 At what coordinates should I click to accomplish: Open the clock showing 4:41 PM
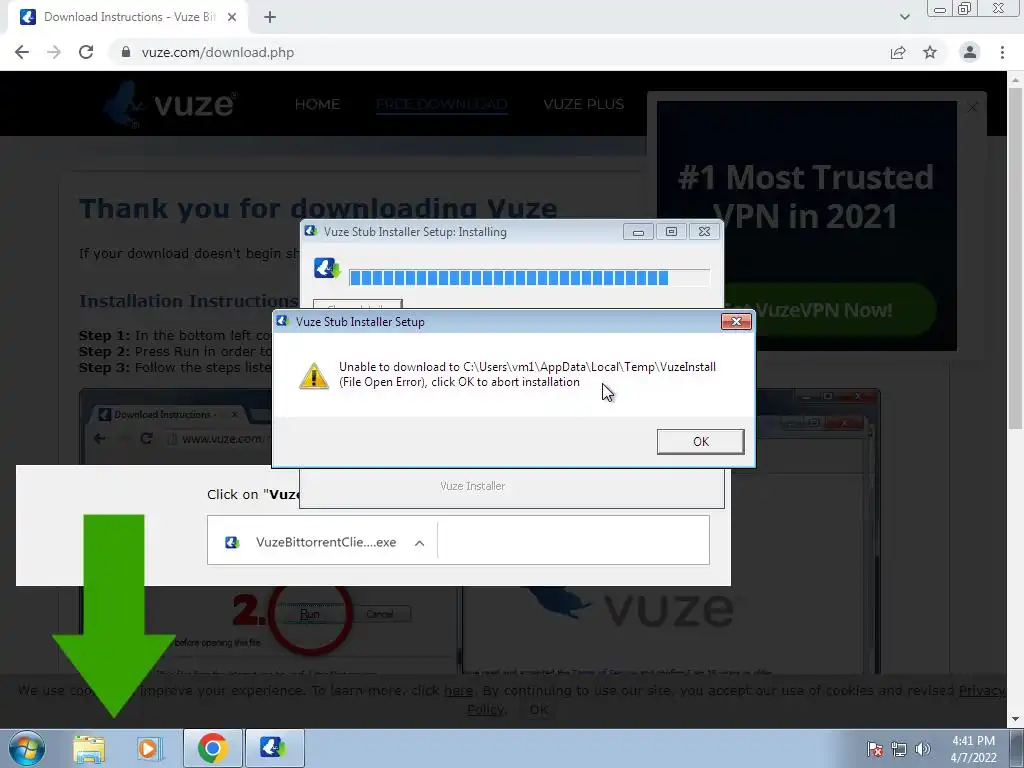click(x=973, y=749)
